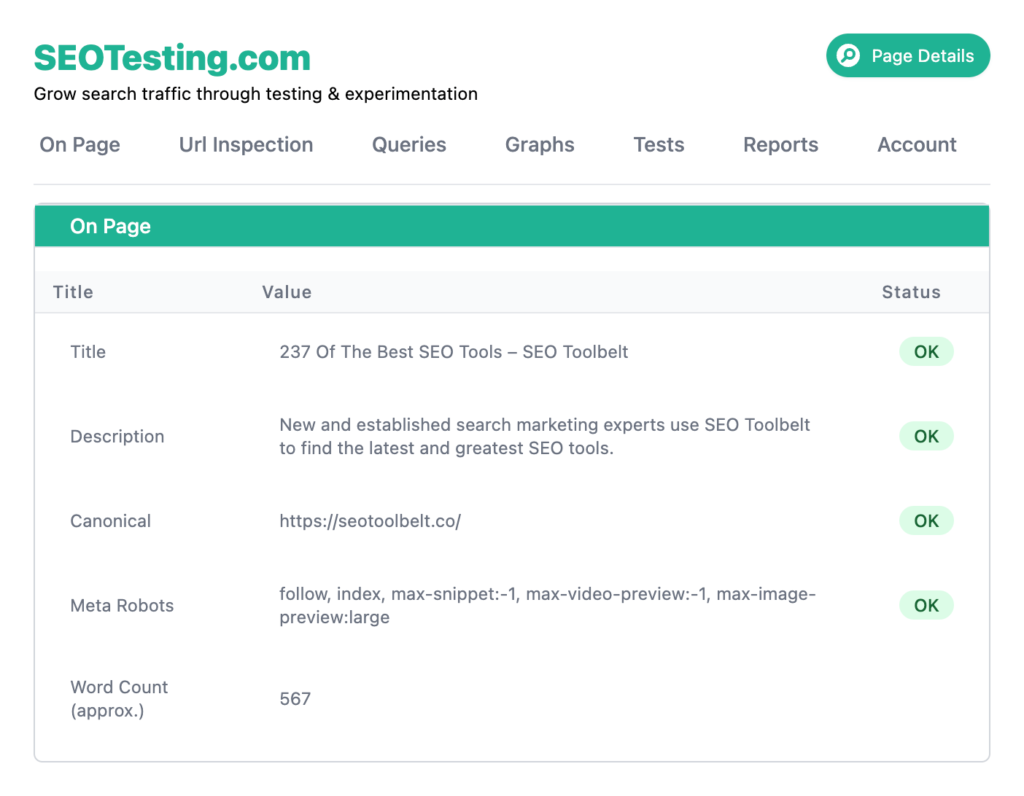View the Reports tab
The height and width of the screenshot is (796, 1024).
(x=780, y=144)
